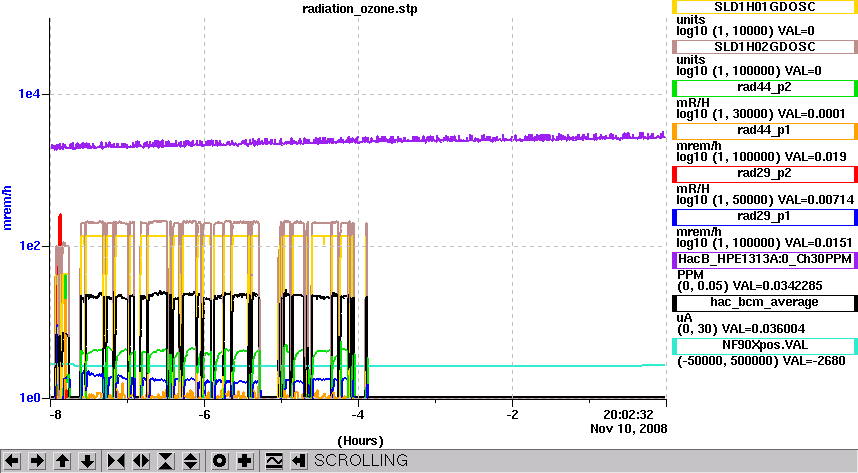
Task: Select the purple HacB_HPE1313A:0_Ch30PPM legend entry
Action: tap(764, 259)
